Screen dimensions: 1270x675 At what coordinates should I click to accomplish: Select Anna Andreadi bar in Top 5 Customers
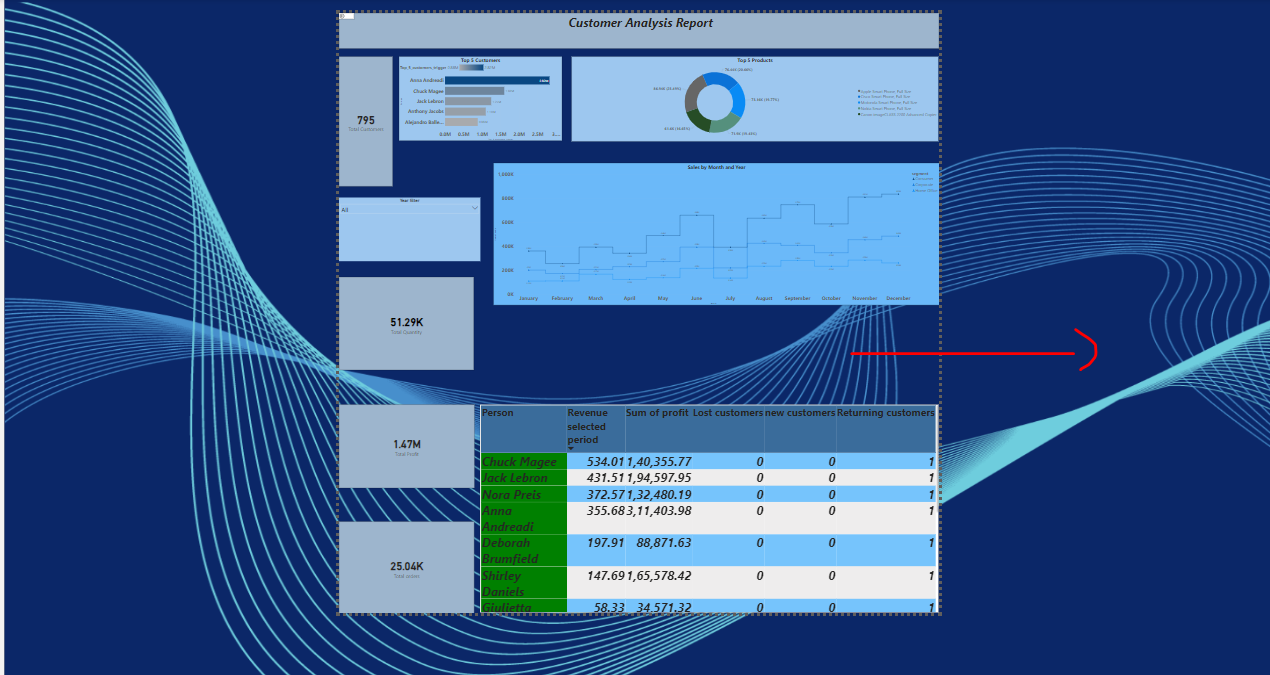click(497, 80)
